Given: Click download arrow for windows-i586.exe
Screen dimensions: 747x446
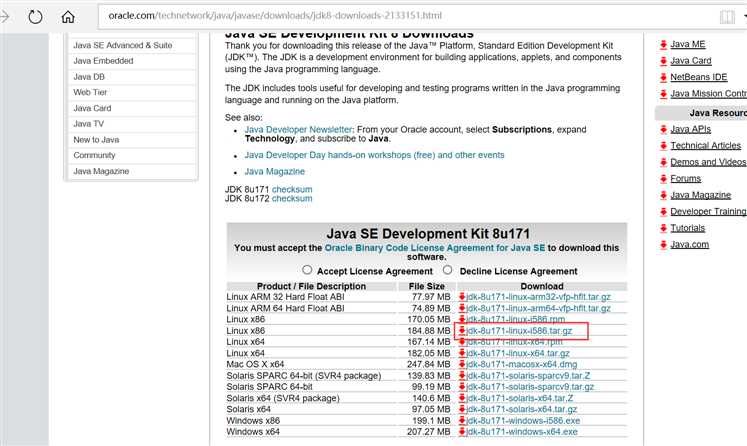Looking at the screenshot, I should tap(462, 421).
